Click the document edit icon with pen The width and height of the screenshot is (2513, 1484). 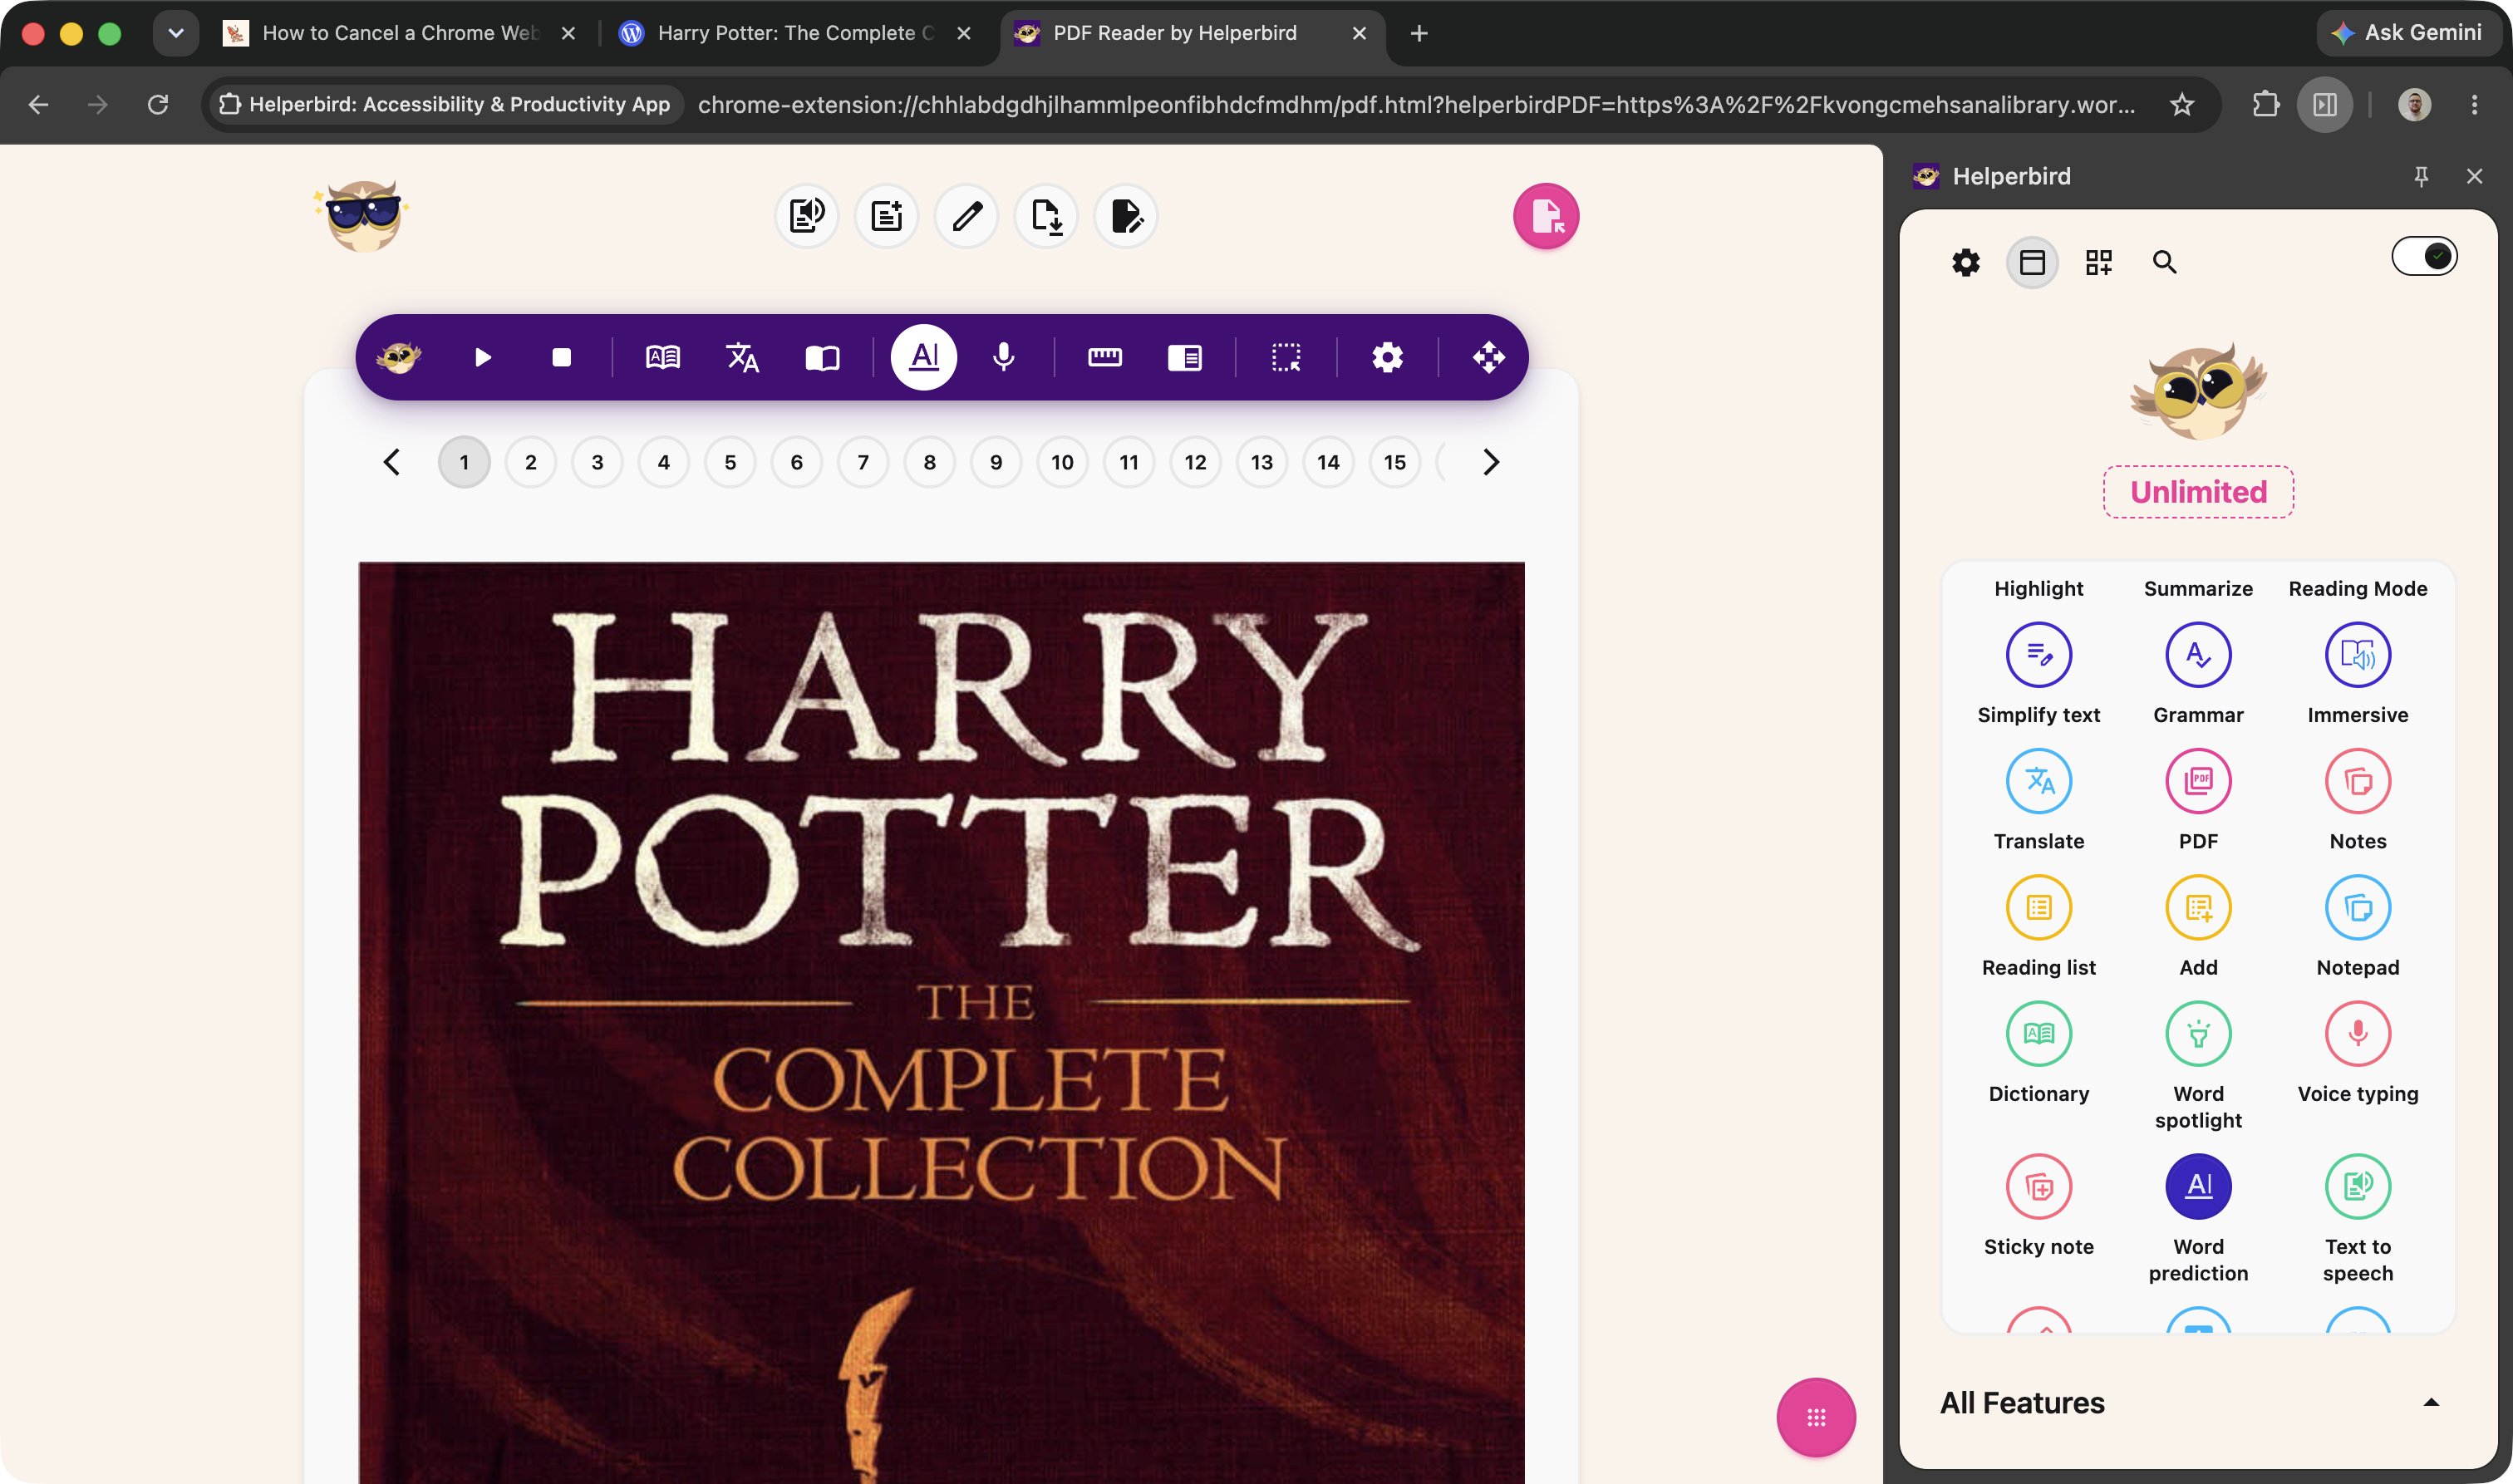coord(1126,216)
